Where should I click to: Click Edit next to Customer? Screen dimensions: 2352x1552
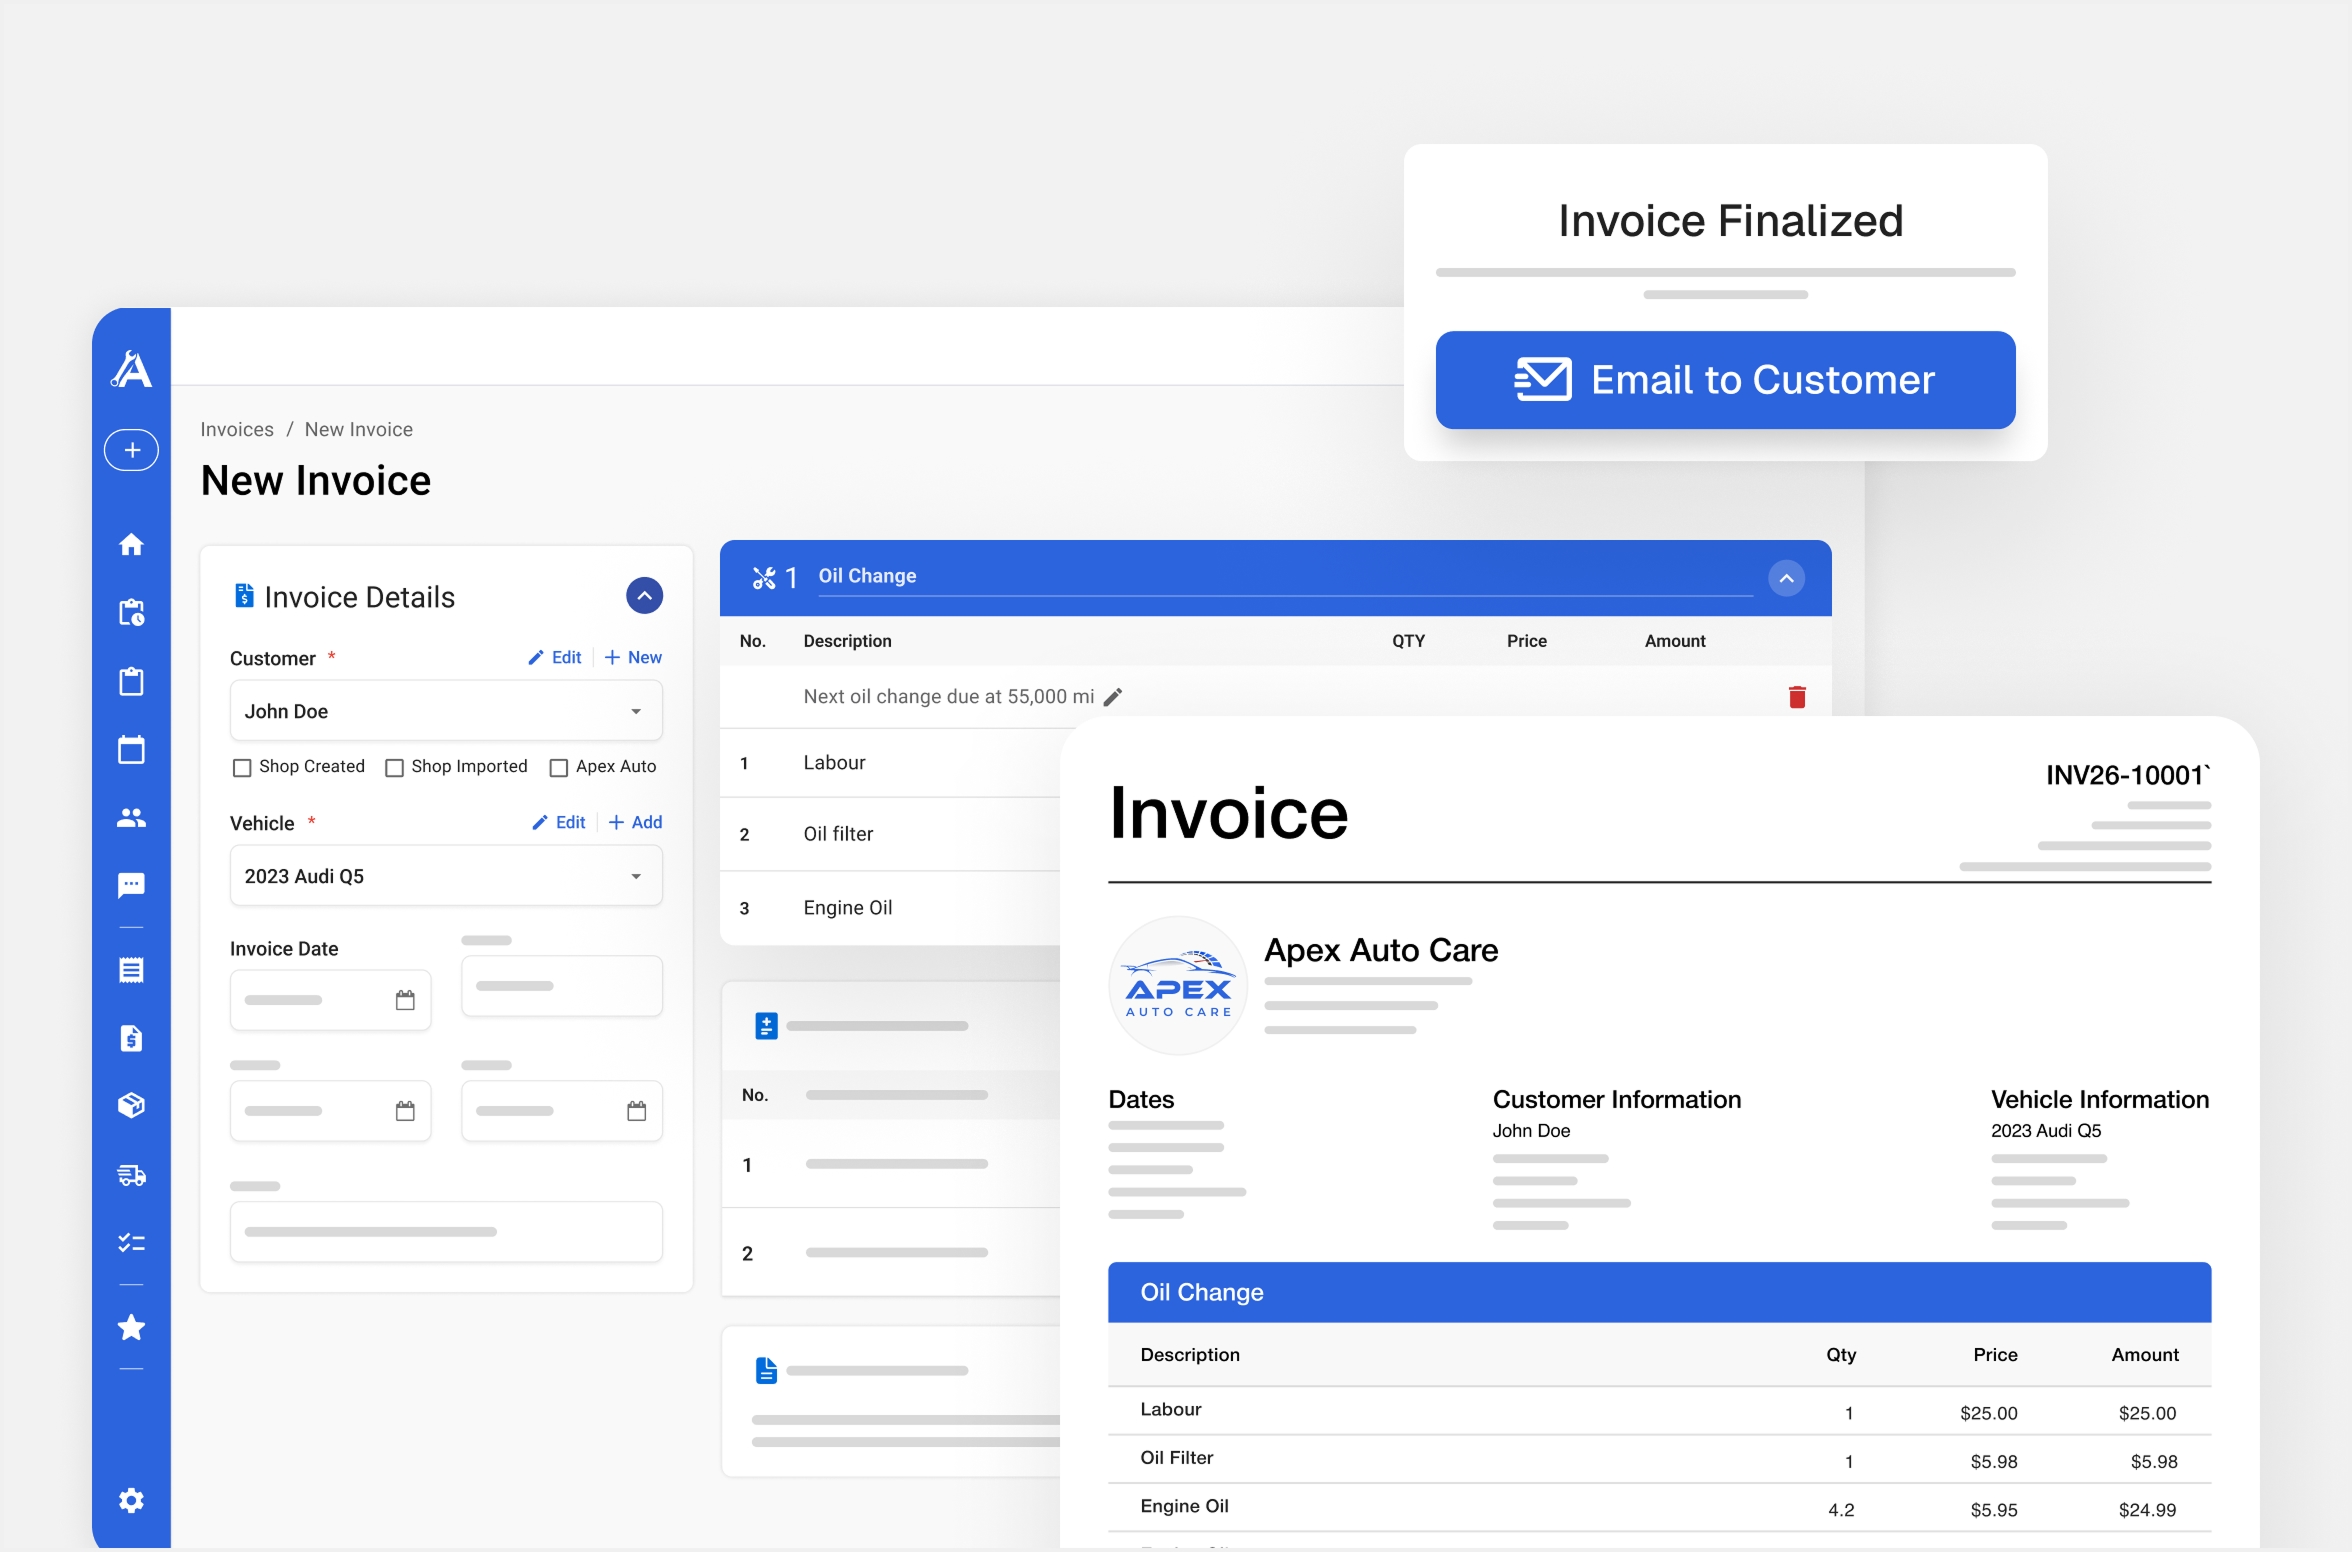555,657
